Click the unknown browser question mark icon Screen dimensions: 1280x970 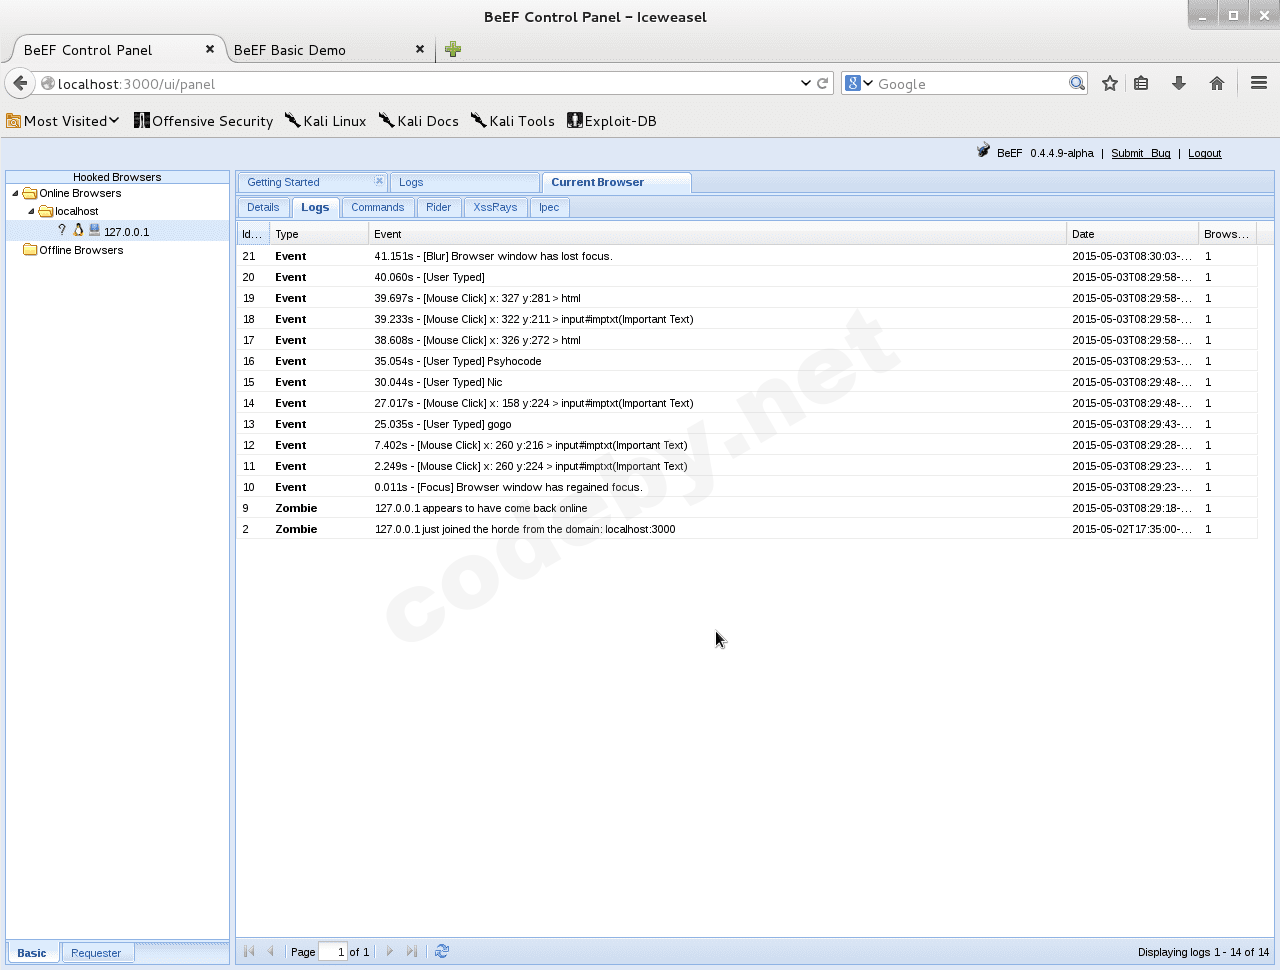tap(62, 230)
